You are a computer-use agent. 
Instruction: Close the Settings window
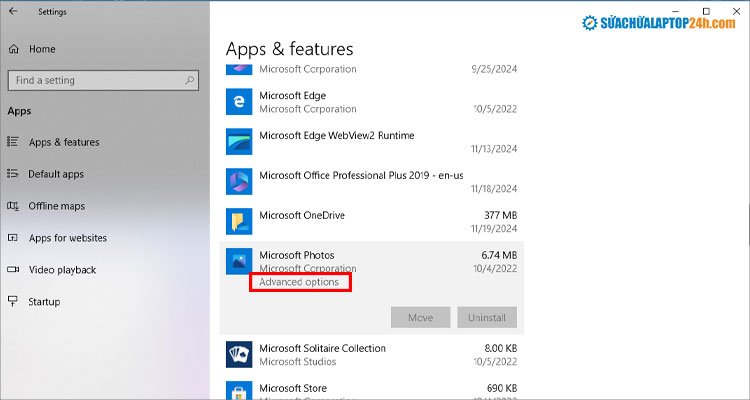737,11
